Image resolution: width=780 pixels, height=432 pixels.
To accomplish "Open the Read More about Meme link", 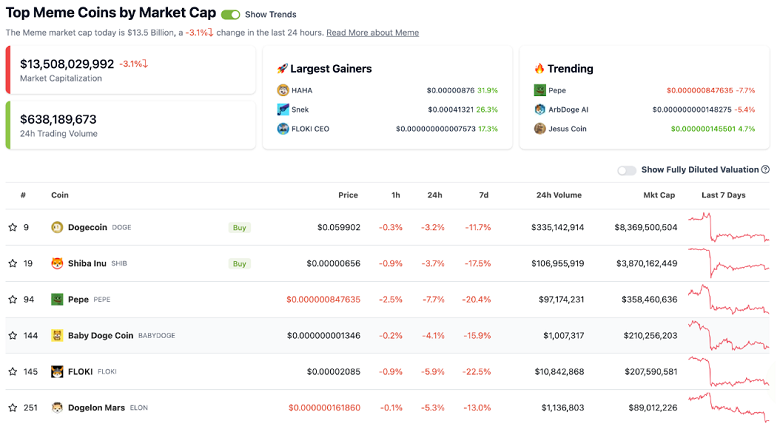I will (372, 33).
